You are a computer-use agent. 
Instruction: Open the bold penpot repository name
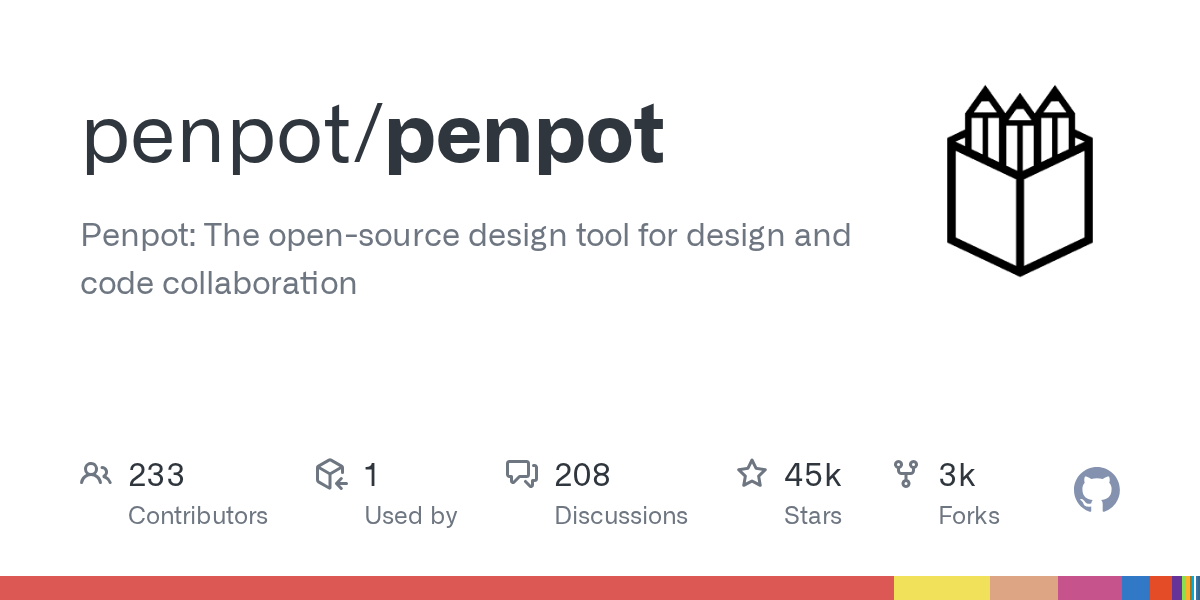pyautogui.click(x=524, y=135)
